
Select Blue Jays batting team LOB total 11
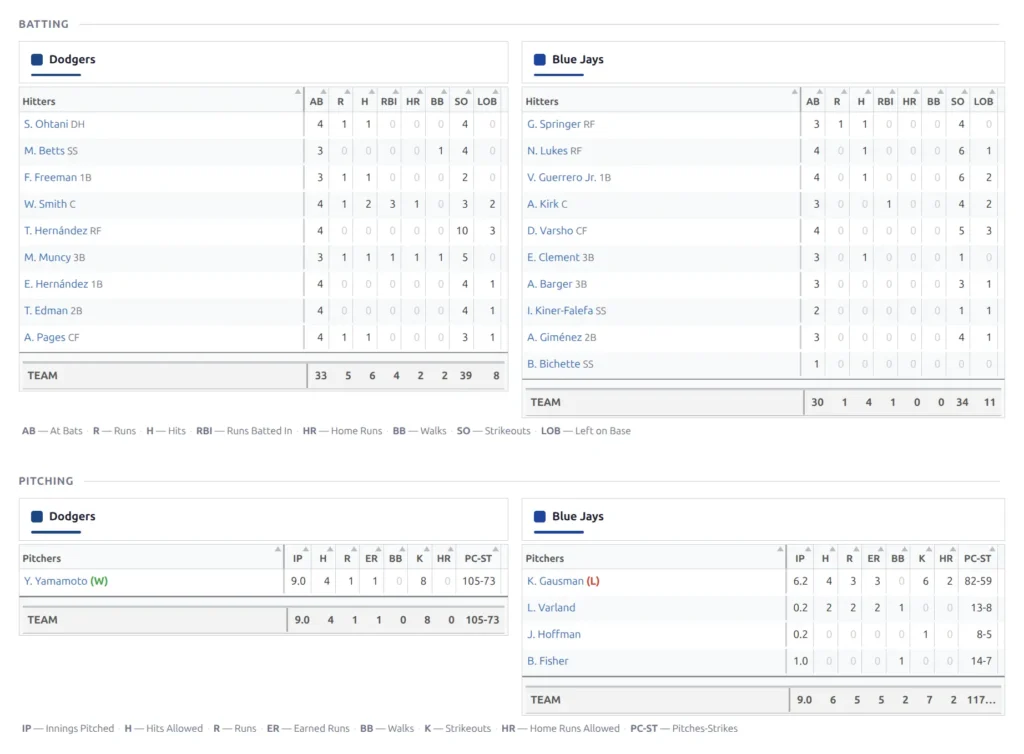pos(989,403)
